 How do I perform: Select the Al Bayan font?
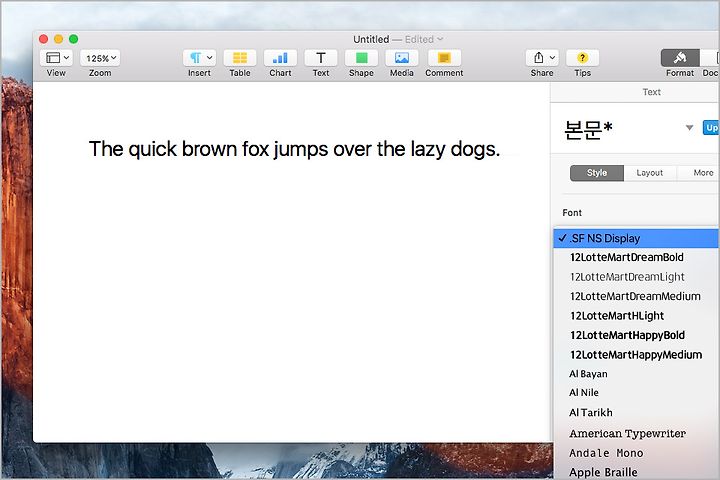pos(636,374)
